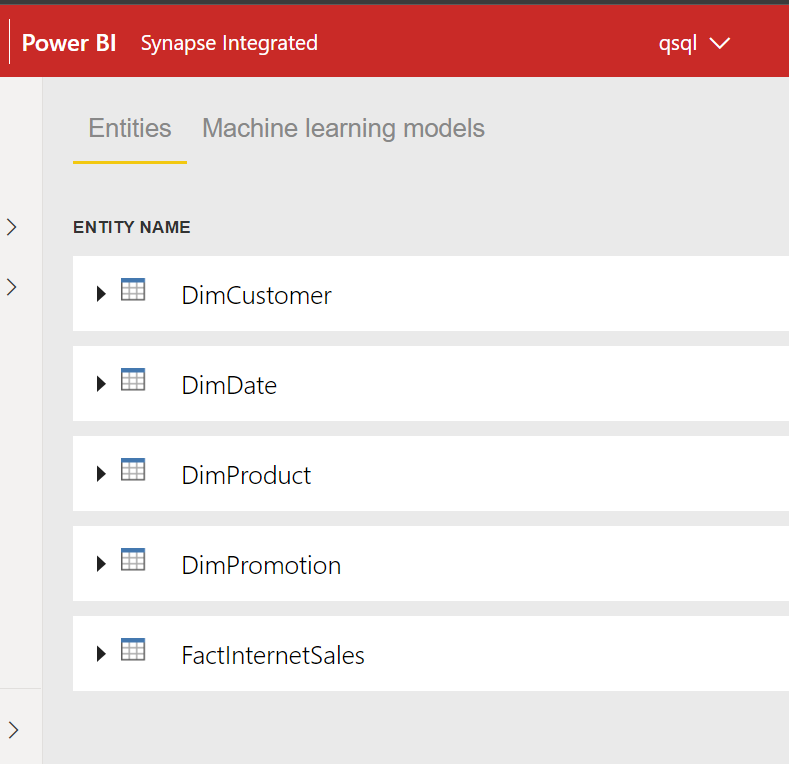Open the Machine learning models tab
The image size is (789, 764).
click(343, 128)
